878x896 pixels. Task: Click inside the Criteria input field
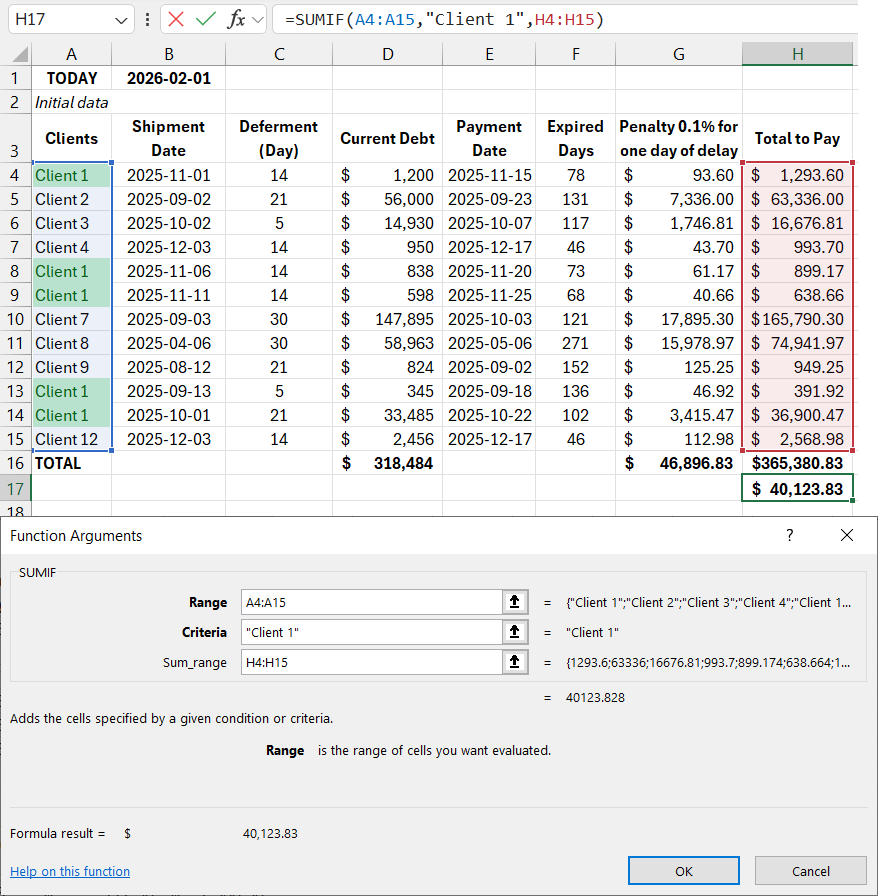point(370,632)
